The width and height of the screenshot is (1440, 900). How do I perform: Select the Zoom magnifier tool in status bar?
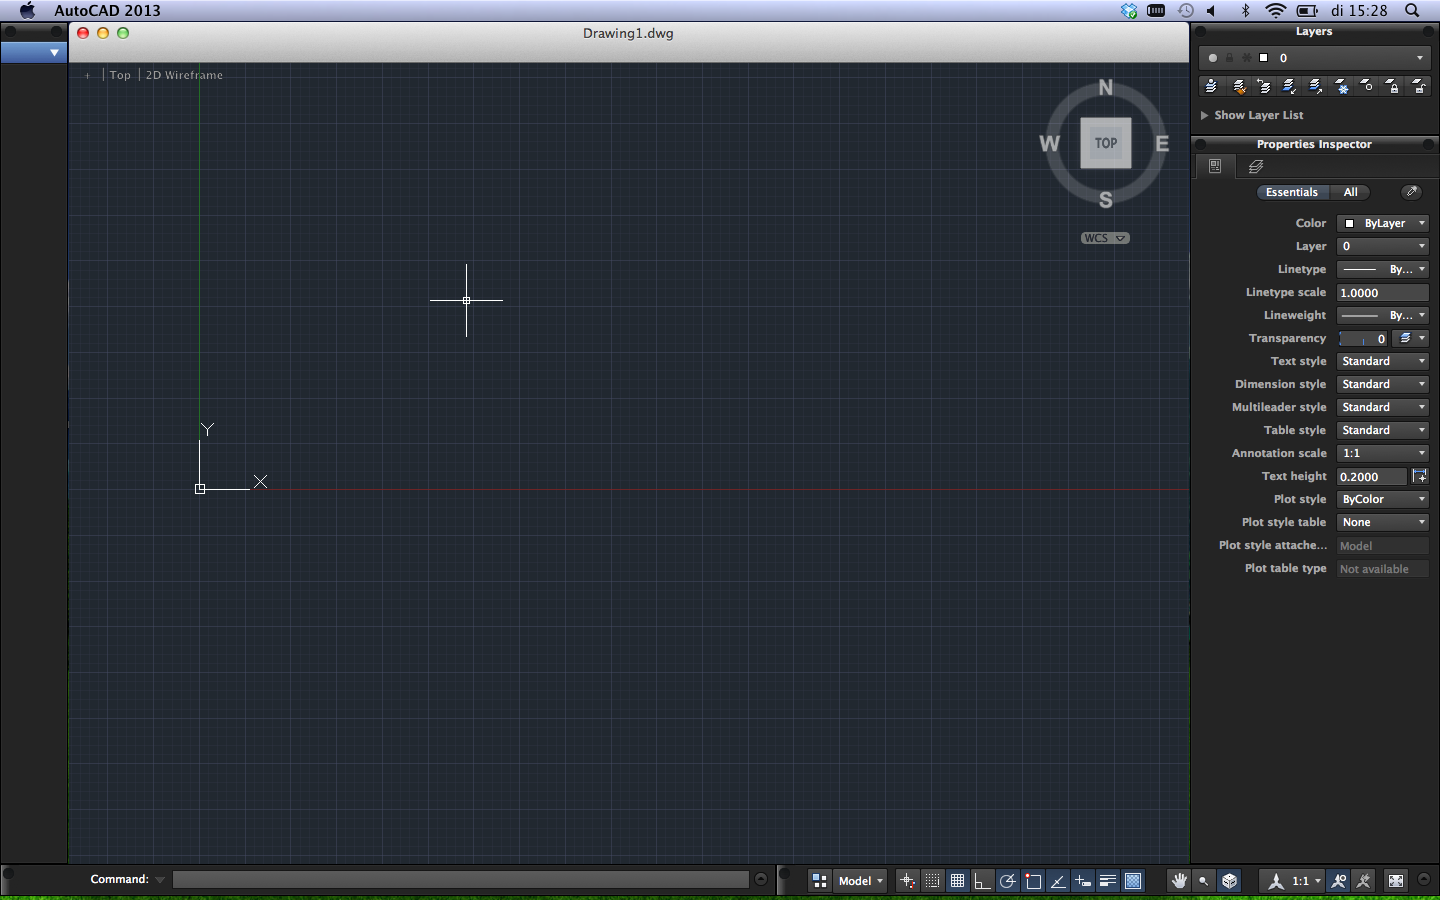click(x=1204, y=881)
